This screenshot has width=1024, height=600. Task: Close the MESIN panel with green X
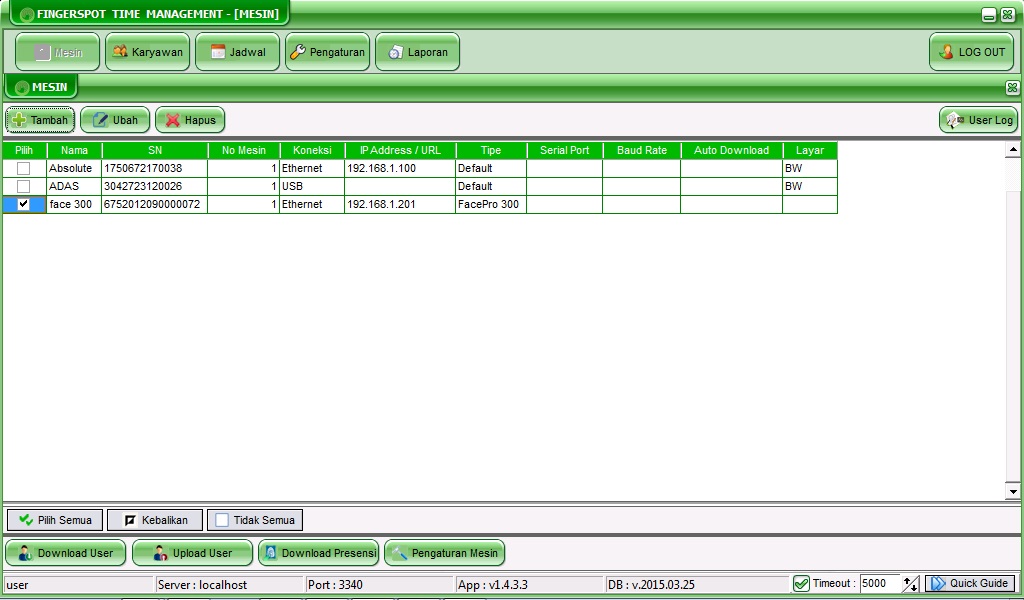[x=1012, y=87]
